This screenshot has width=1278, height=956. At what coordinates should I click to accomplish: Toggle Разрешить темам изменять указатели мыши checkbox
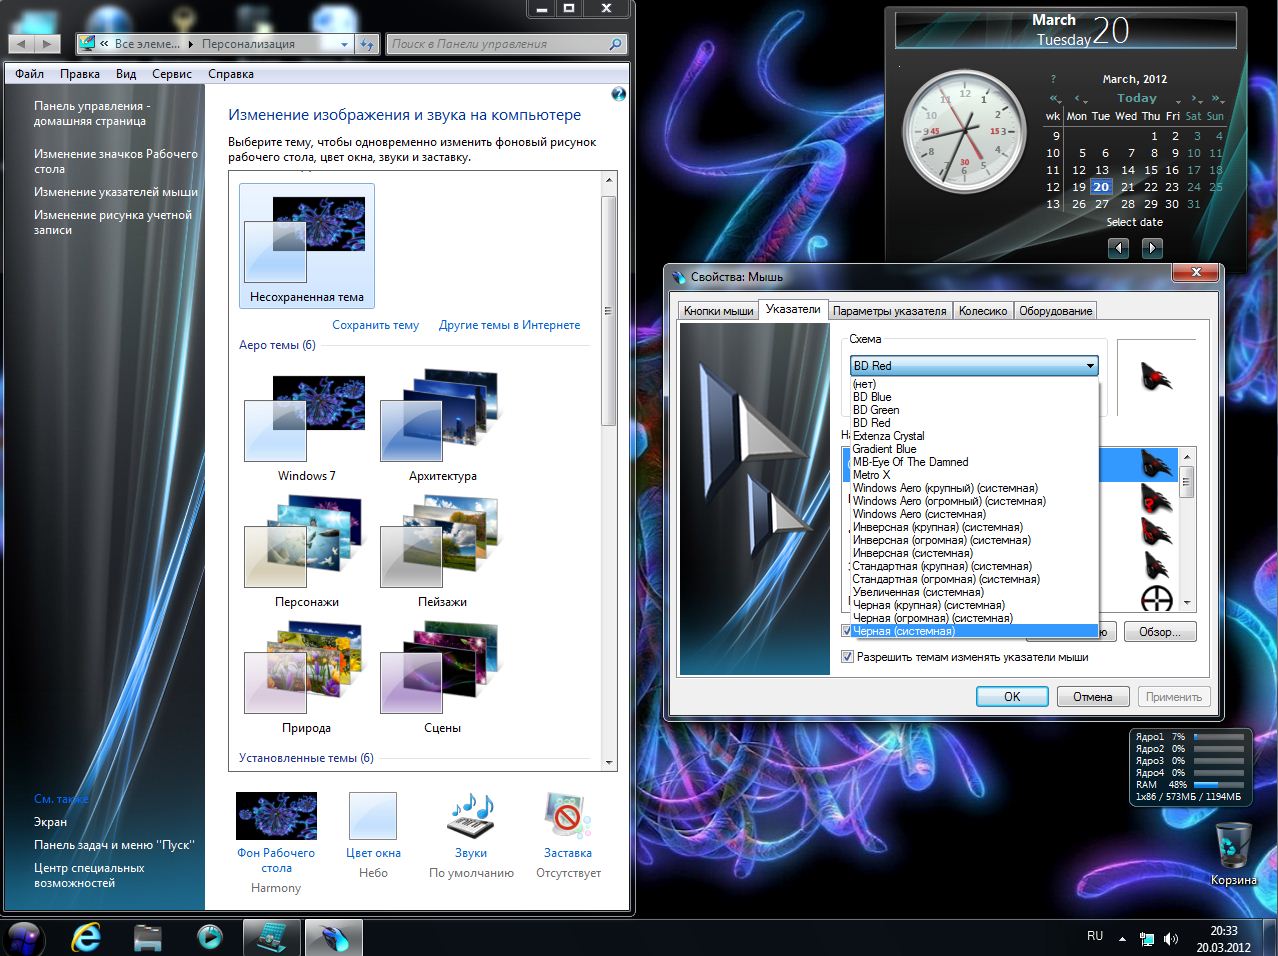[x=848, y=657]
